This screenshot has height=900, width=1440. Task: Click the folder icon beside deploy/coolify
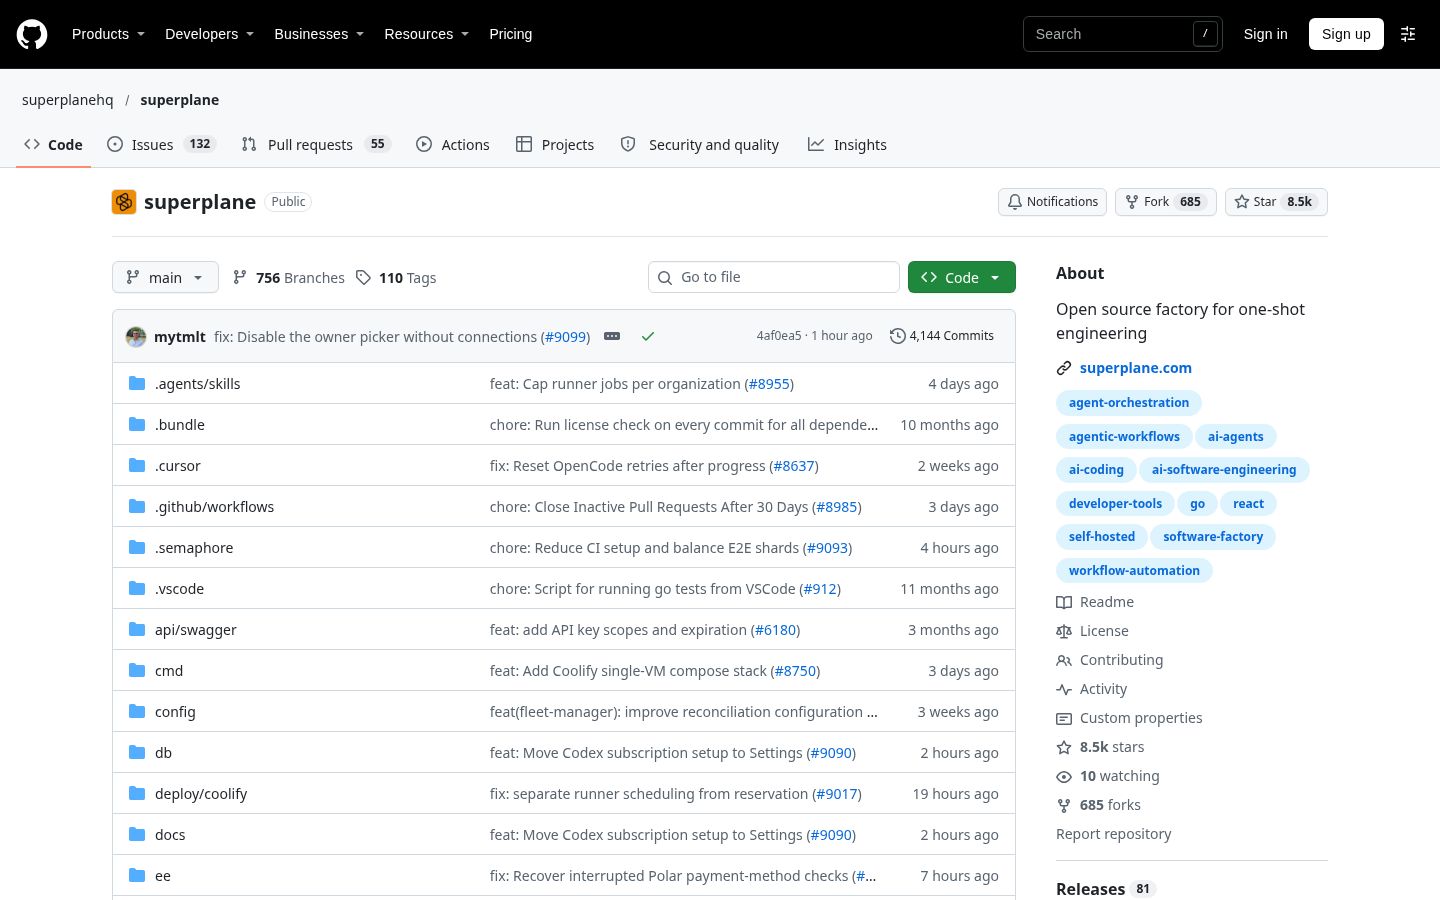pyautogui.click(x=137, y=794)
